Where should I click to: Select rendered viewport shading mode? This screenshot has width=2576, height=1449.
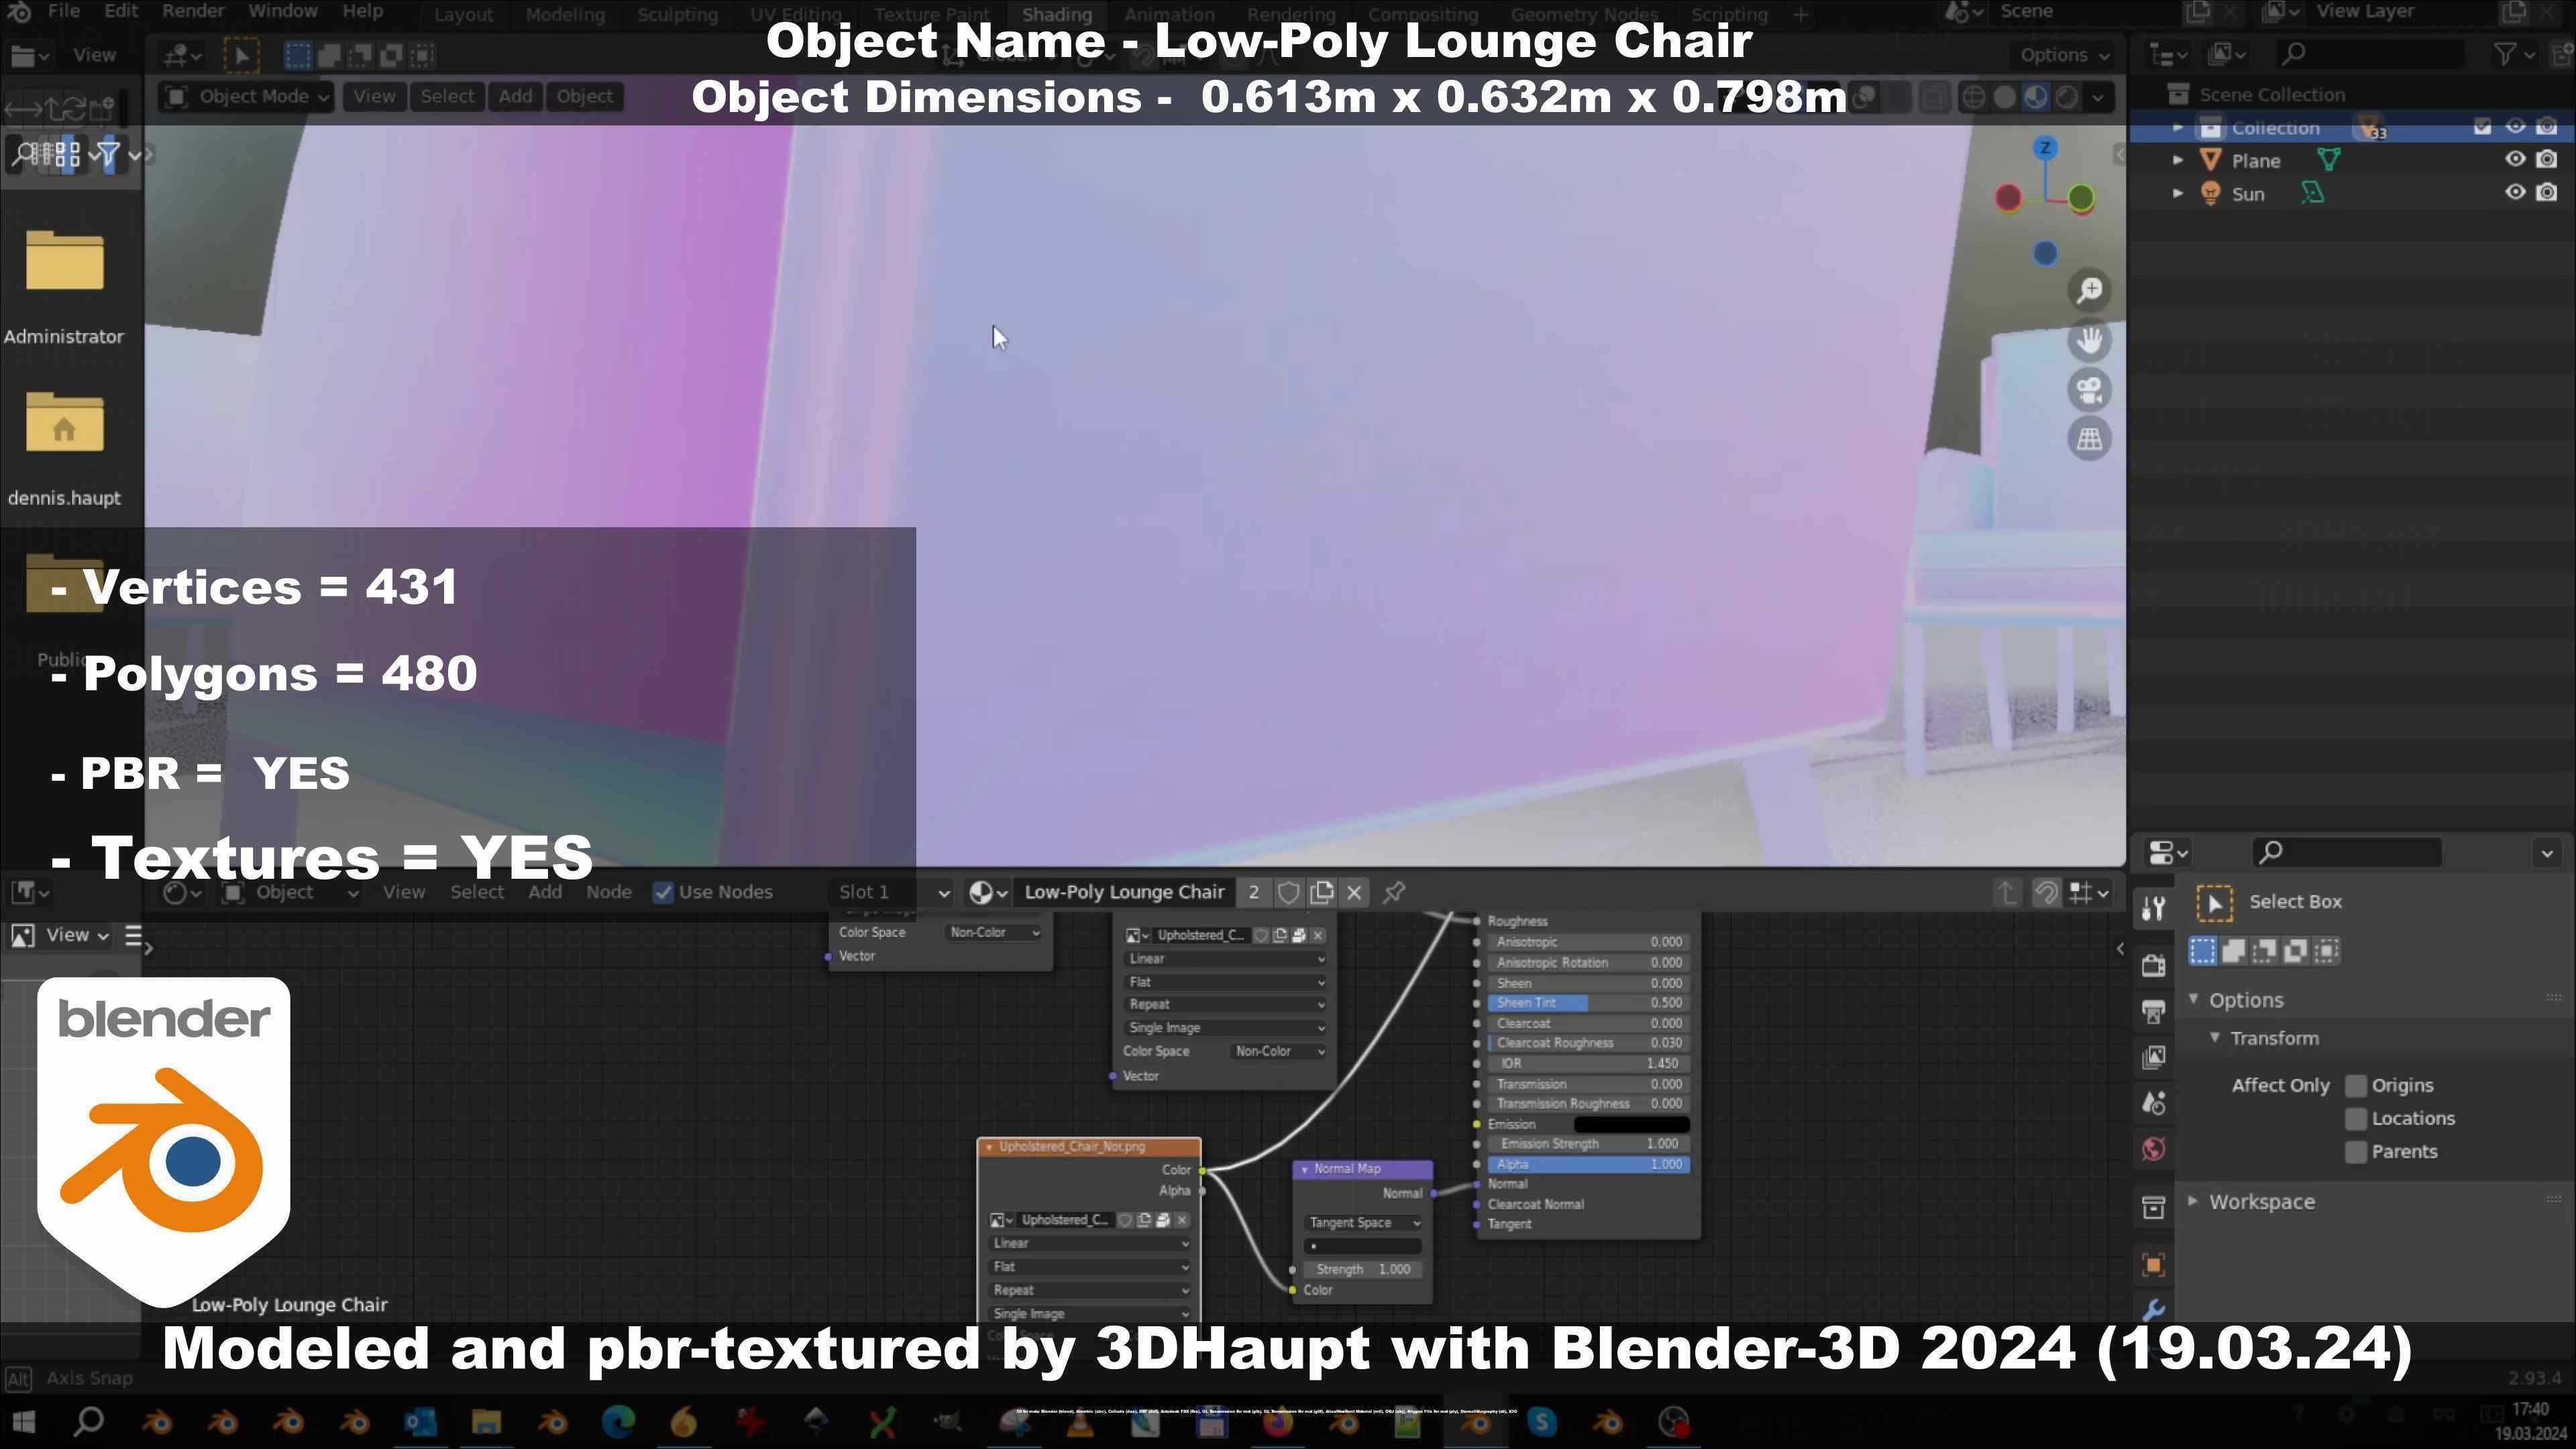[2067, 97]
